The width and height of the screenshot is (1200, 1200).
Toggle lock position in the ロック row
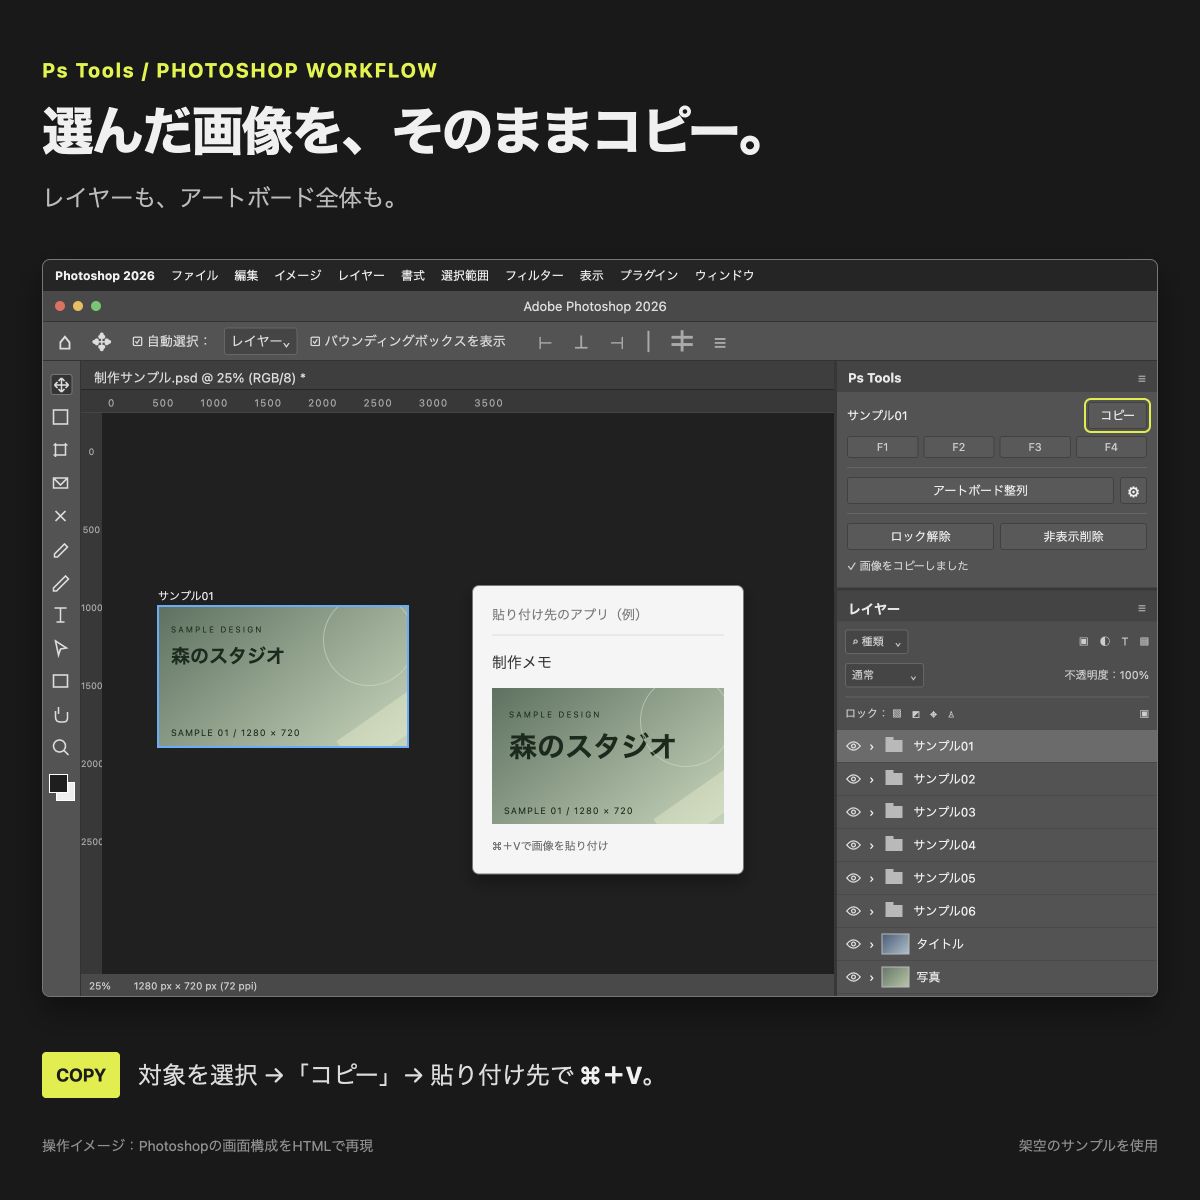click(x=933, y=714)
